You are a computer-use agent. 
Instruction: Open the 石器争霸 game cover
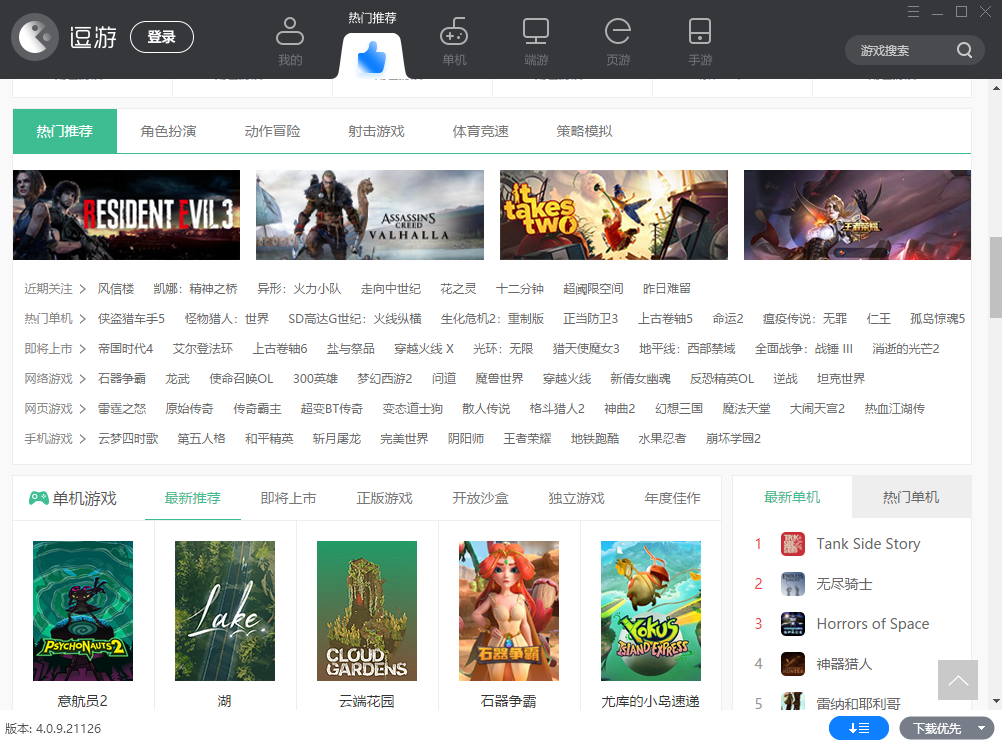[x=509, y=611]
